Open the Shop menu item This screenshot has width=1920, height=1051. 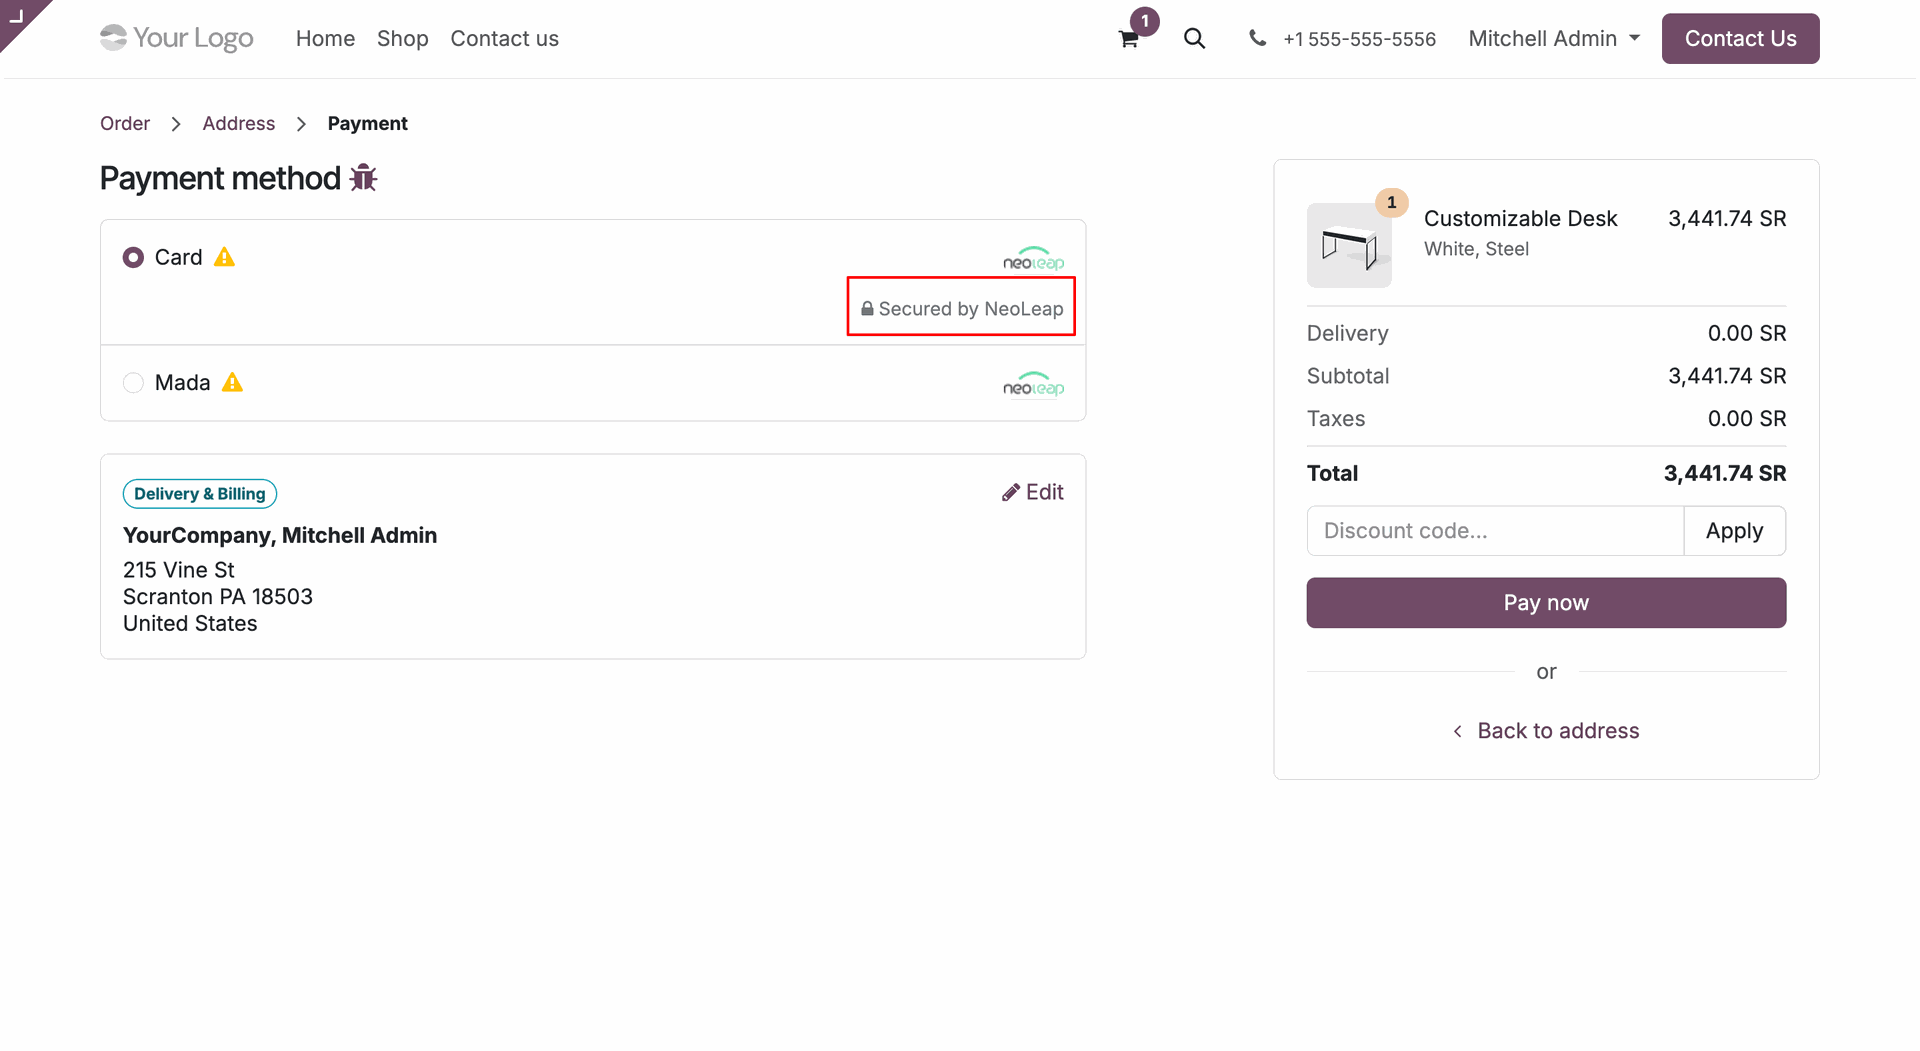(x=402, y=38)
